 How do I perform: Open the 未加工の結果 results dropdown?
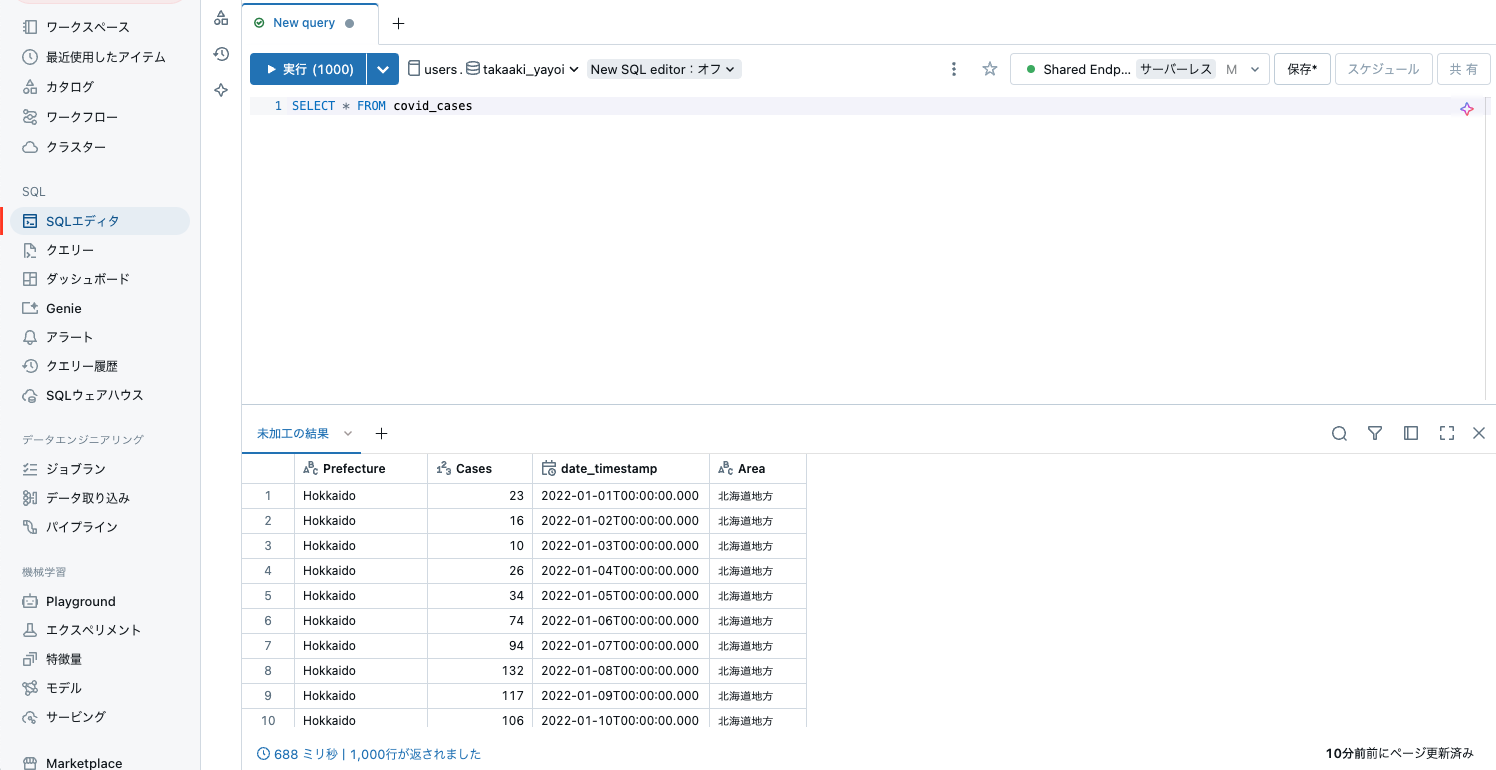pyautogui.click(x=347, y=433)
